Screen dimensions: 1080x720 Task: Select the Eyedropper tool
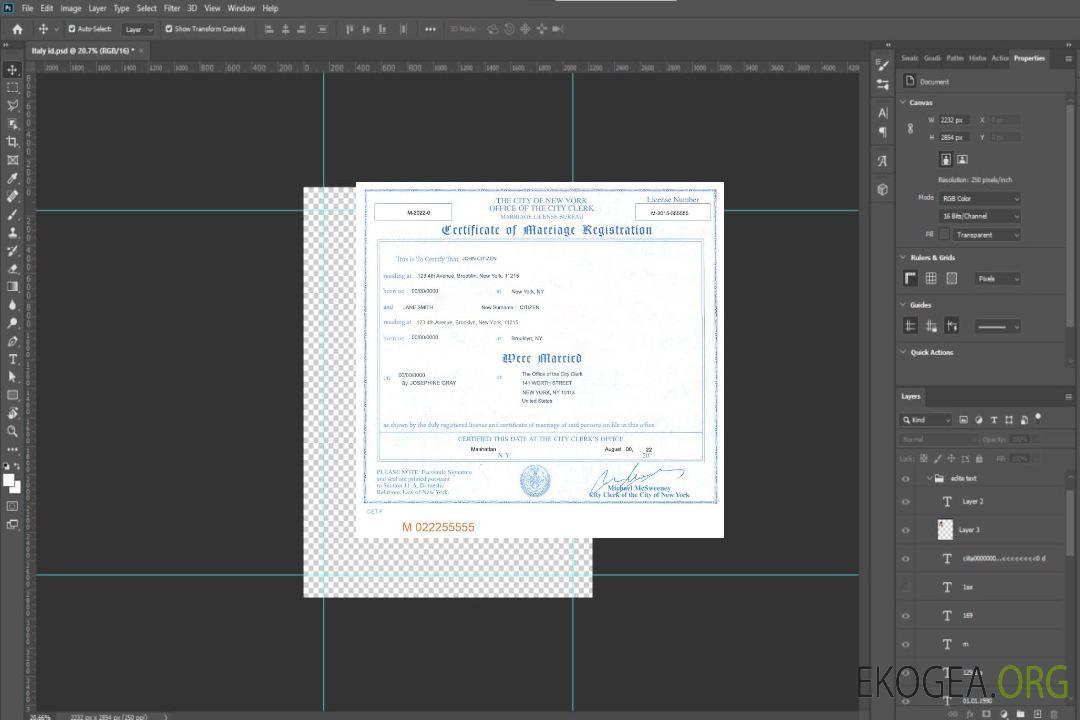(x=12, y=178)
